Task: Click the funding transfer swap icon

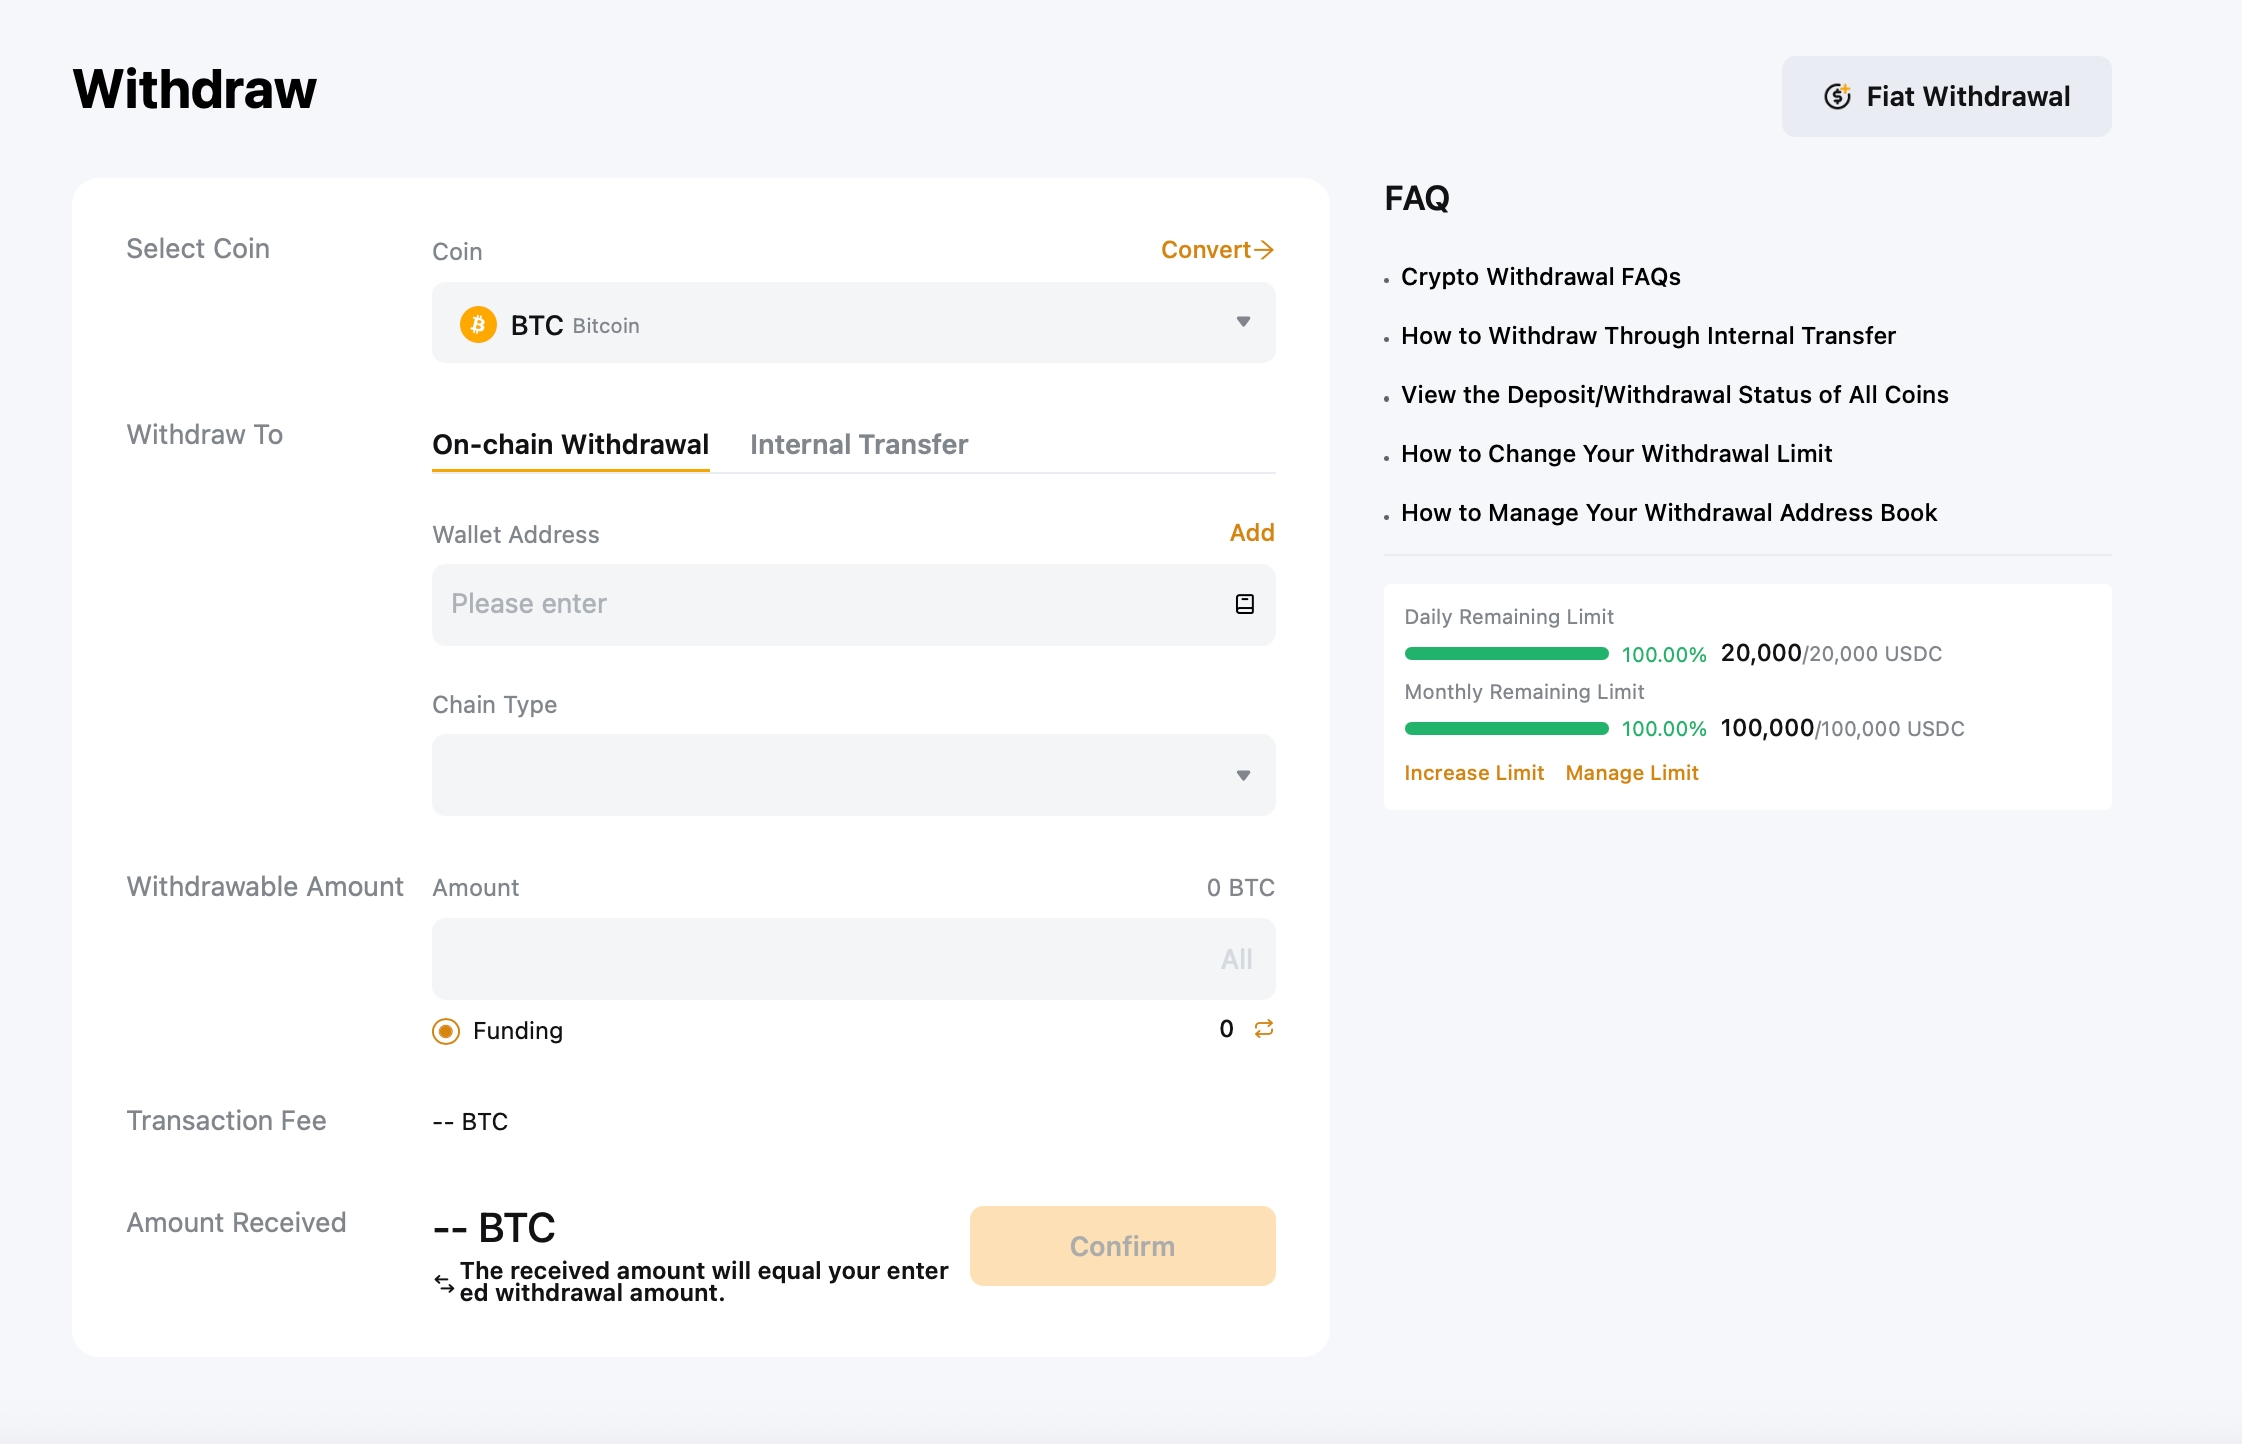Action: [1264, 1029]
